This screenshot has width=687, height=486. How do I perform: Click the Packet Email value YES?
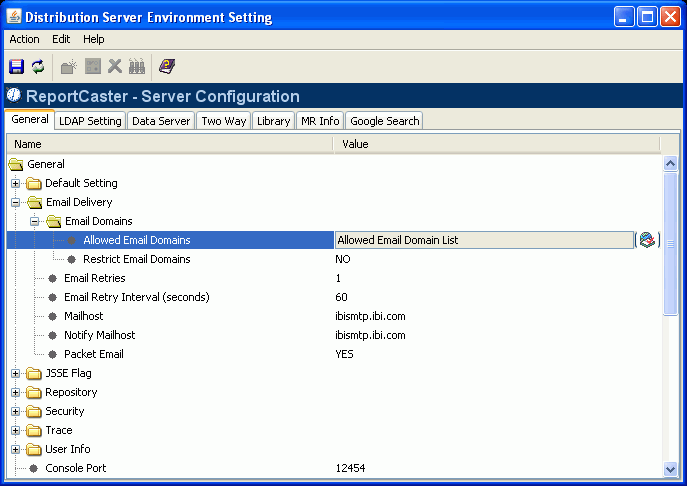point(344,354)
